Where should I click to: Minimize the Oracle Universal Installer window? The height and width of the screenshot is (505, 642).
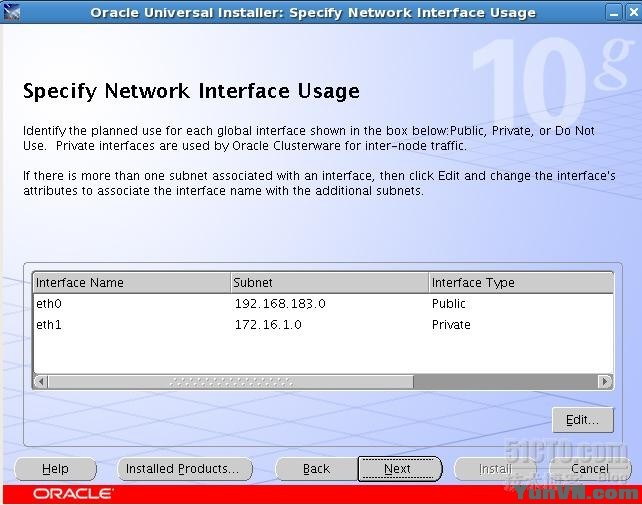[614, 13]
